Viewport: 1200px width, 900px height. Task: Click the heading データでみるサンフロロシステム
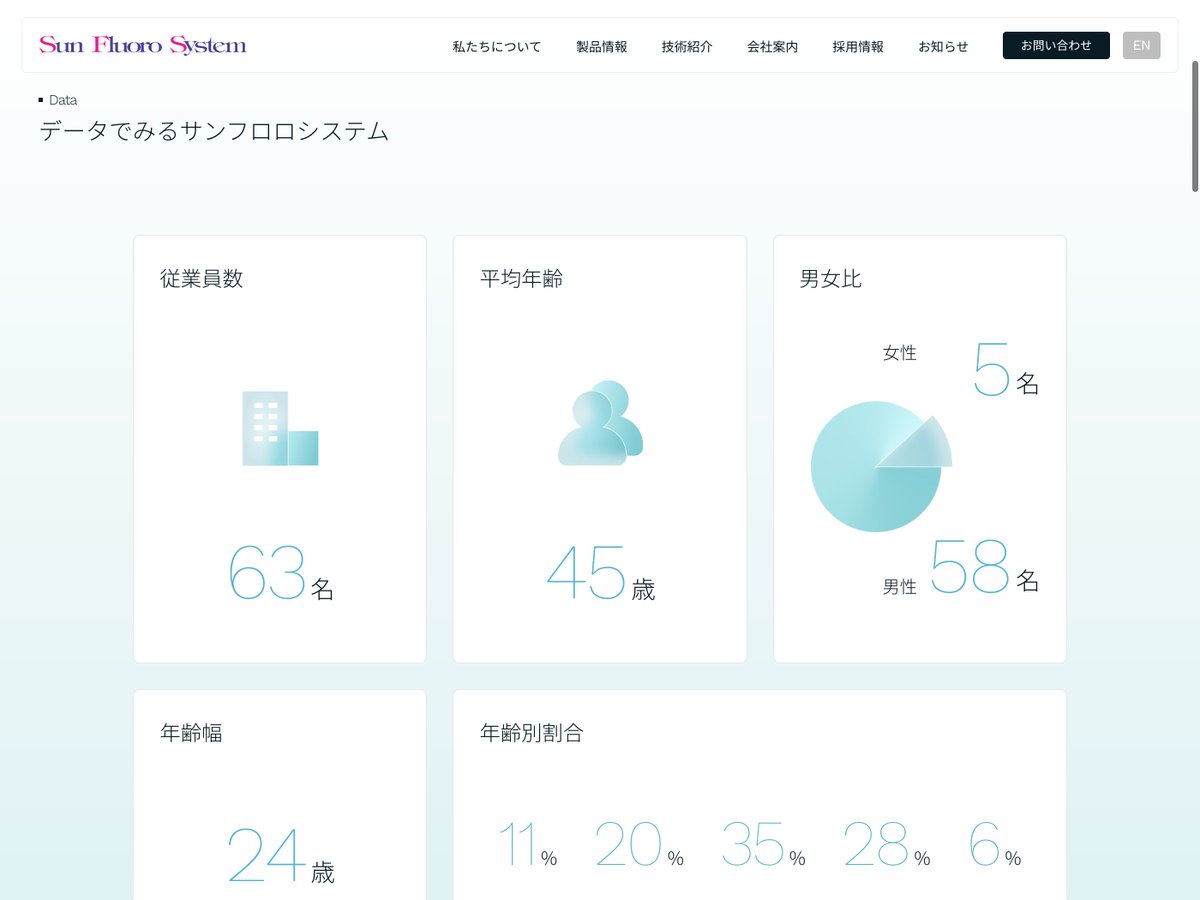point(214,131)
